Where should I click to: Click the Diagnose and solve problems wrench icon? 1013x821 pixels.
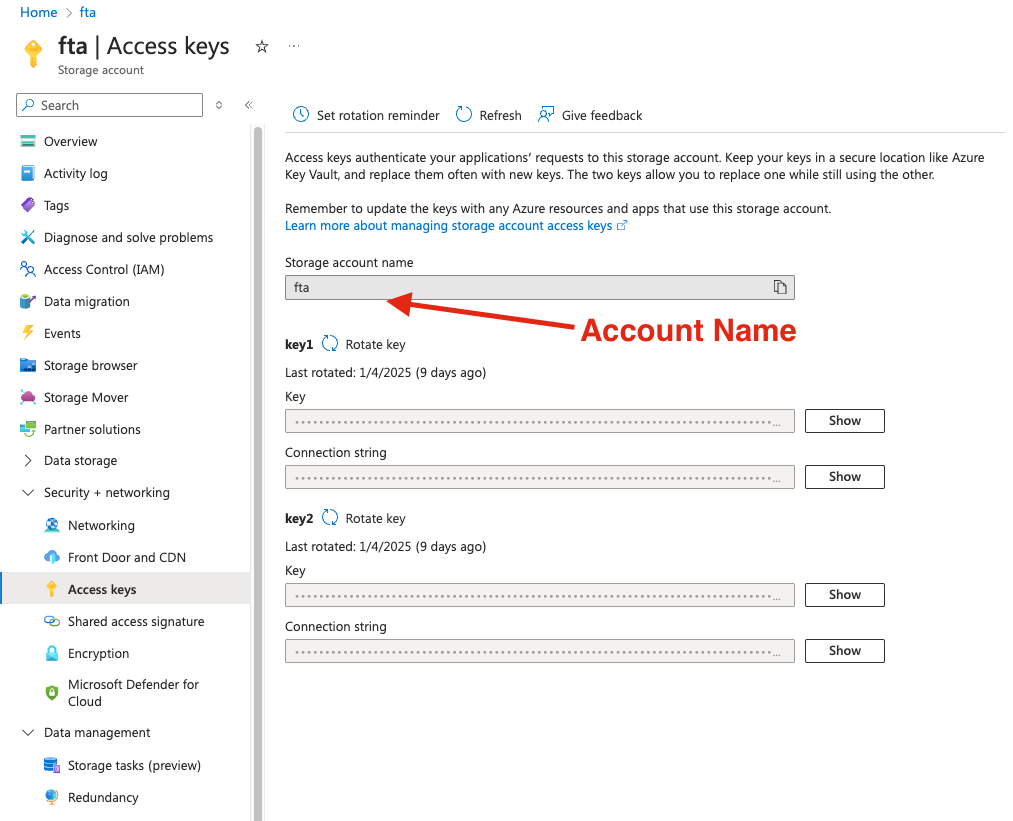(28, 237)
